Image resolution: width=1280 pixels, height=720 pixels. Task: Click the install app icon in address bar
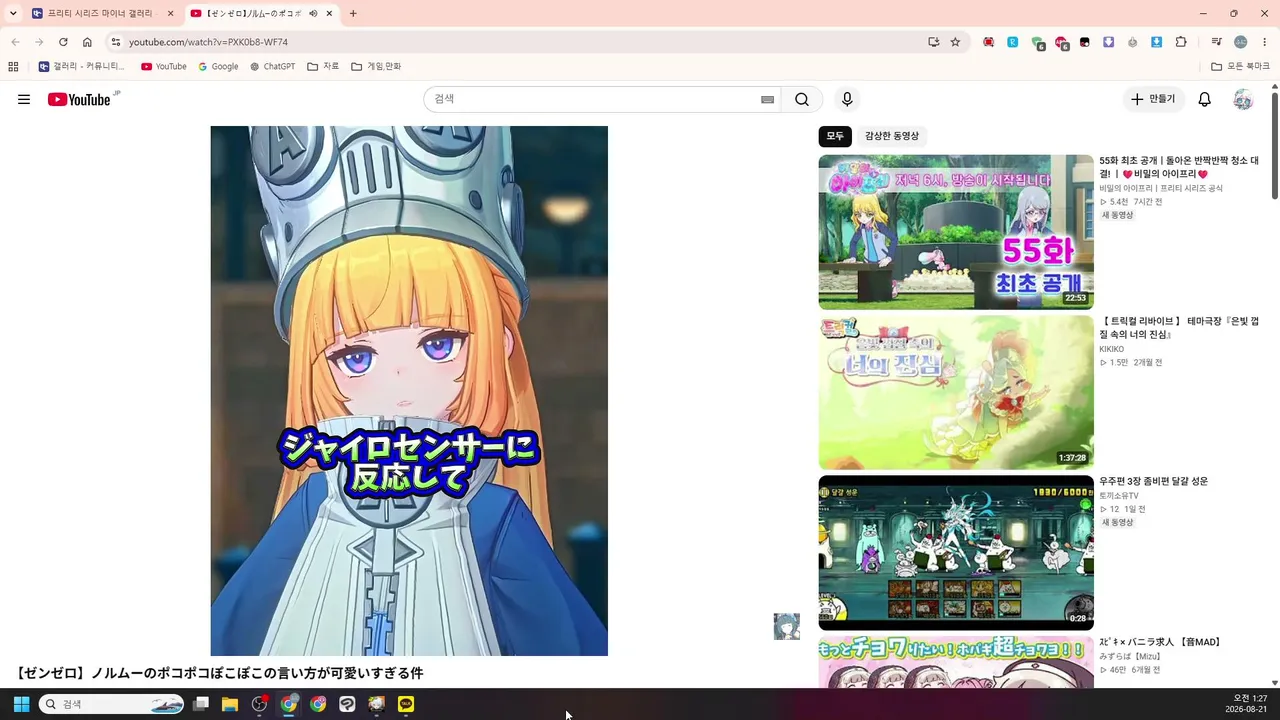(933, 42)
